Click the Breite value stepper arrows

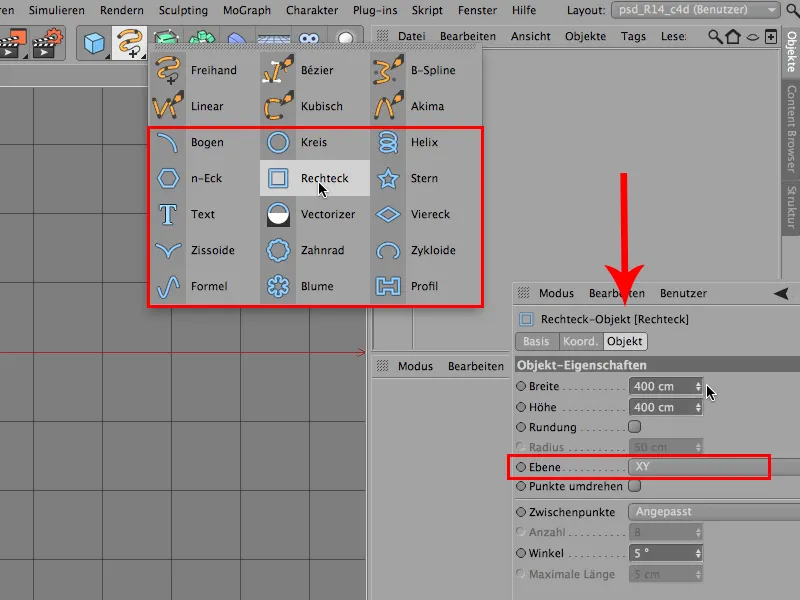coord(698,386)
